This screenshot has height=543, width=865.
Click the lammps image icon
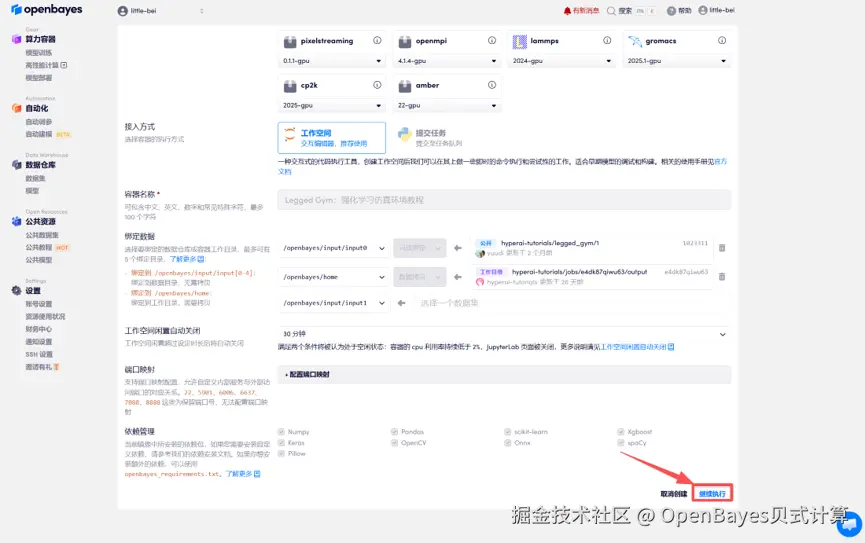[x=520, y=41]
